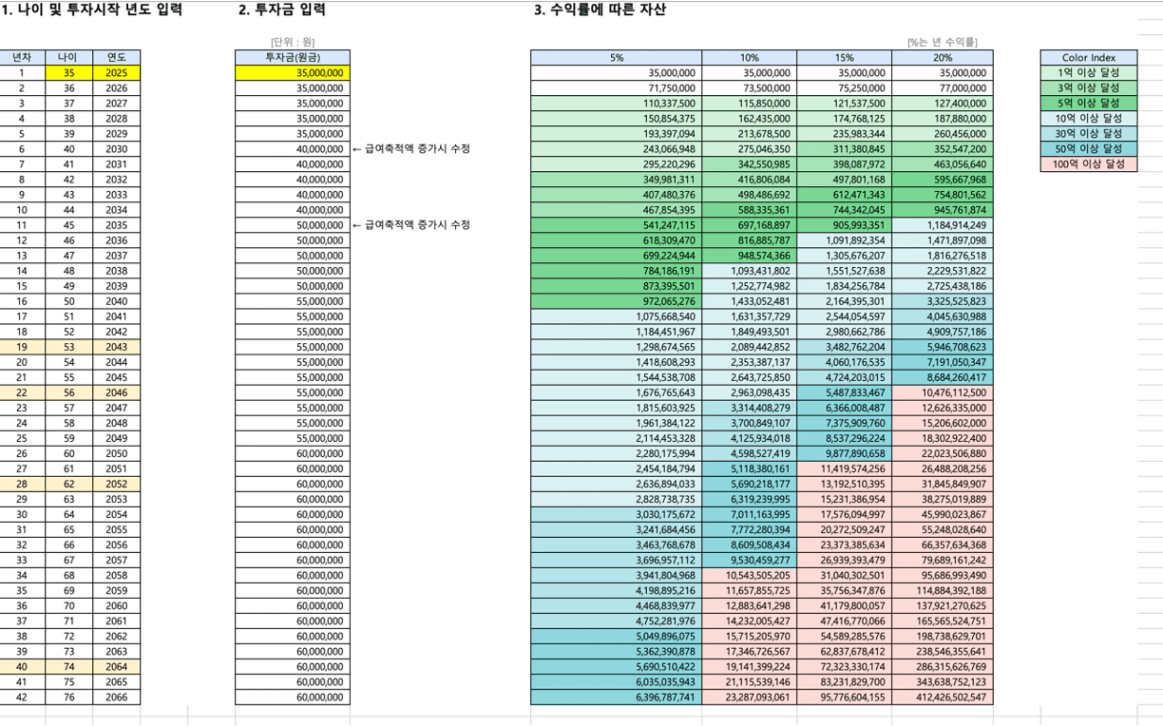The image size is (1163, 726).
Task: Select the 20% column cell 77,000,000
Action: tap(942, 88)
